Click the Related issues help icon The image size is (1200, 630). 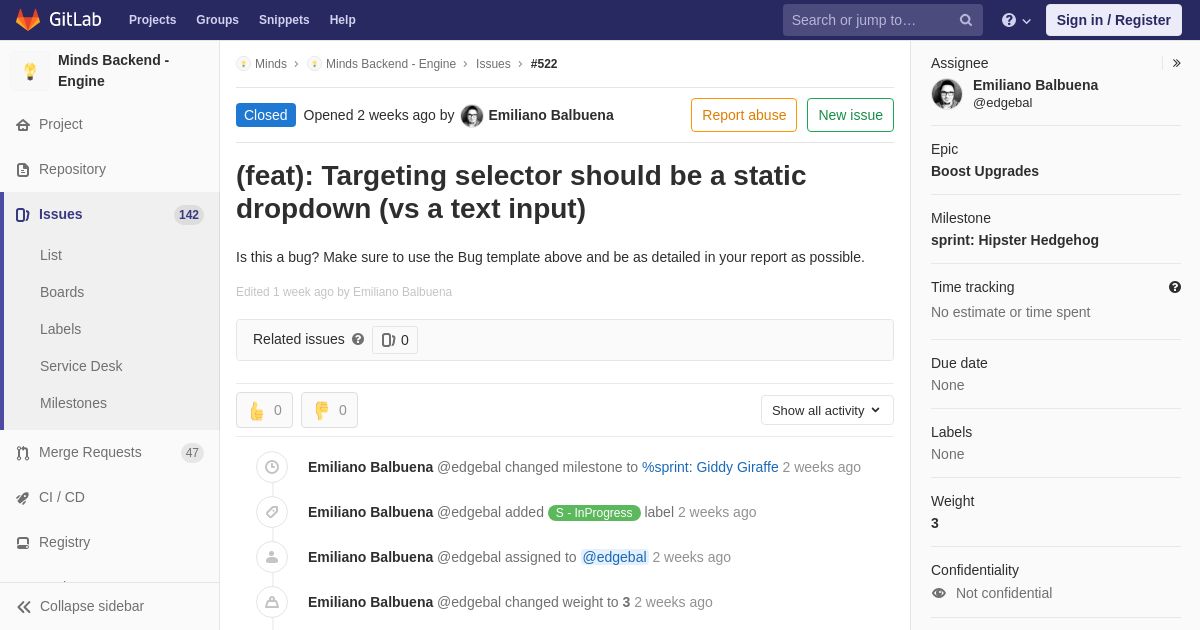point(358,340)
